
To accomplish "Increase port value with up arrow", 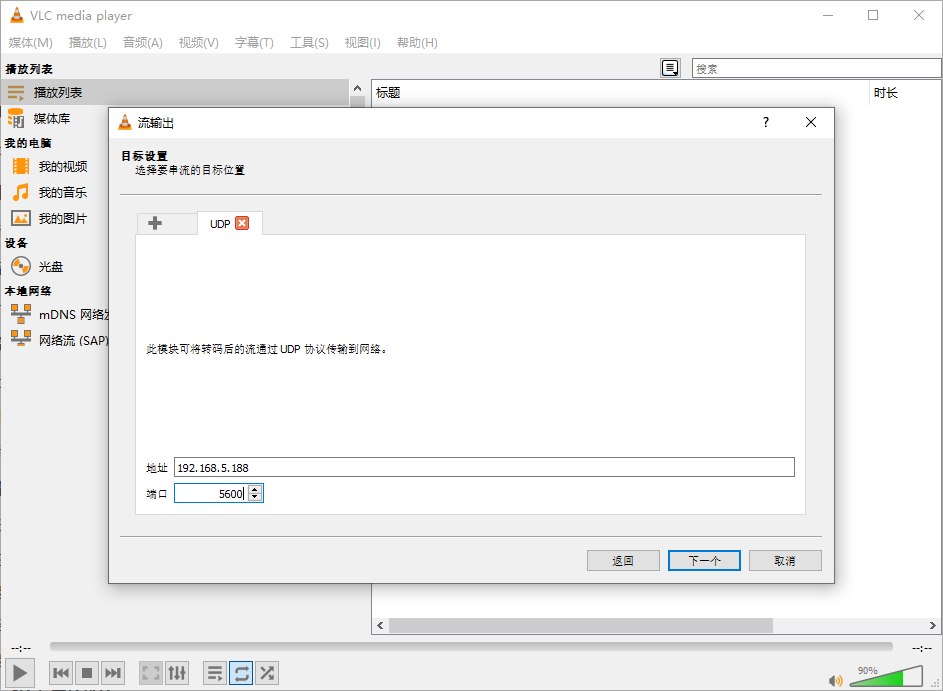I will coord(255,490).
